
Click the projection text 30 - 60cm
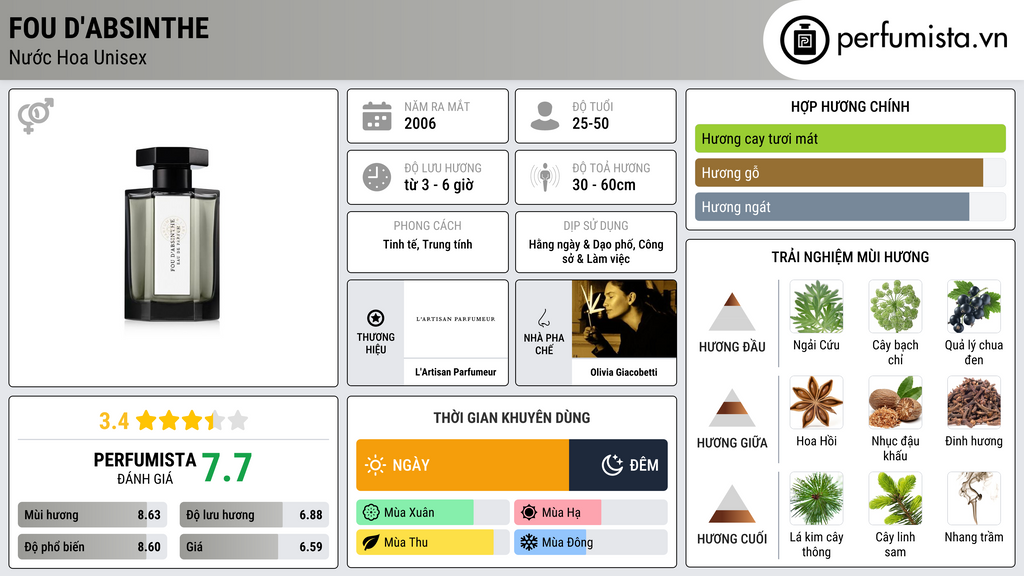pos(603,185)
